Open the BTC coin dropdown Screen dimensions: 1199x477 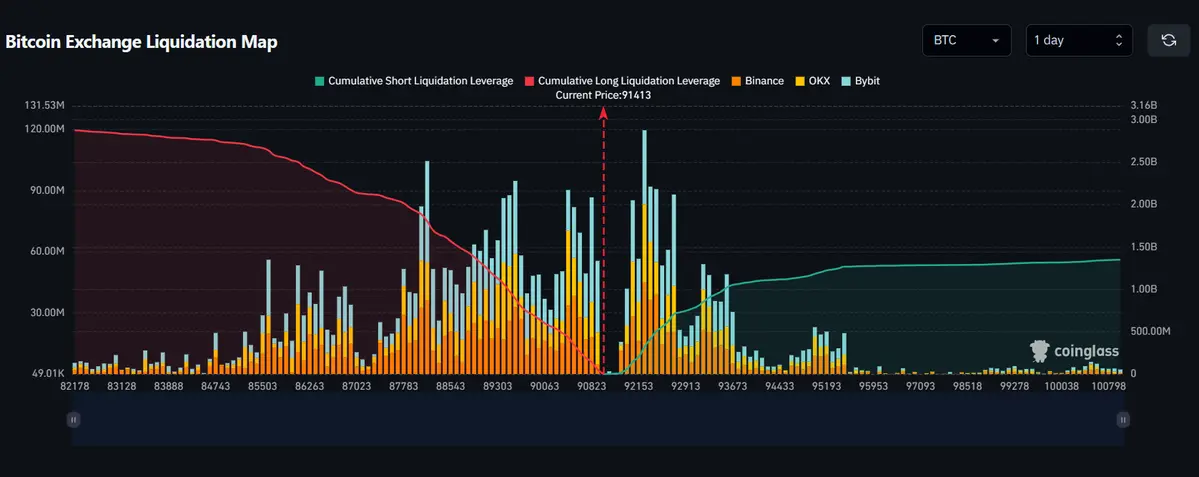pos(967,41)
